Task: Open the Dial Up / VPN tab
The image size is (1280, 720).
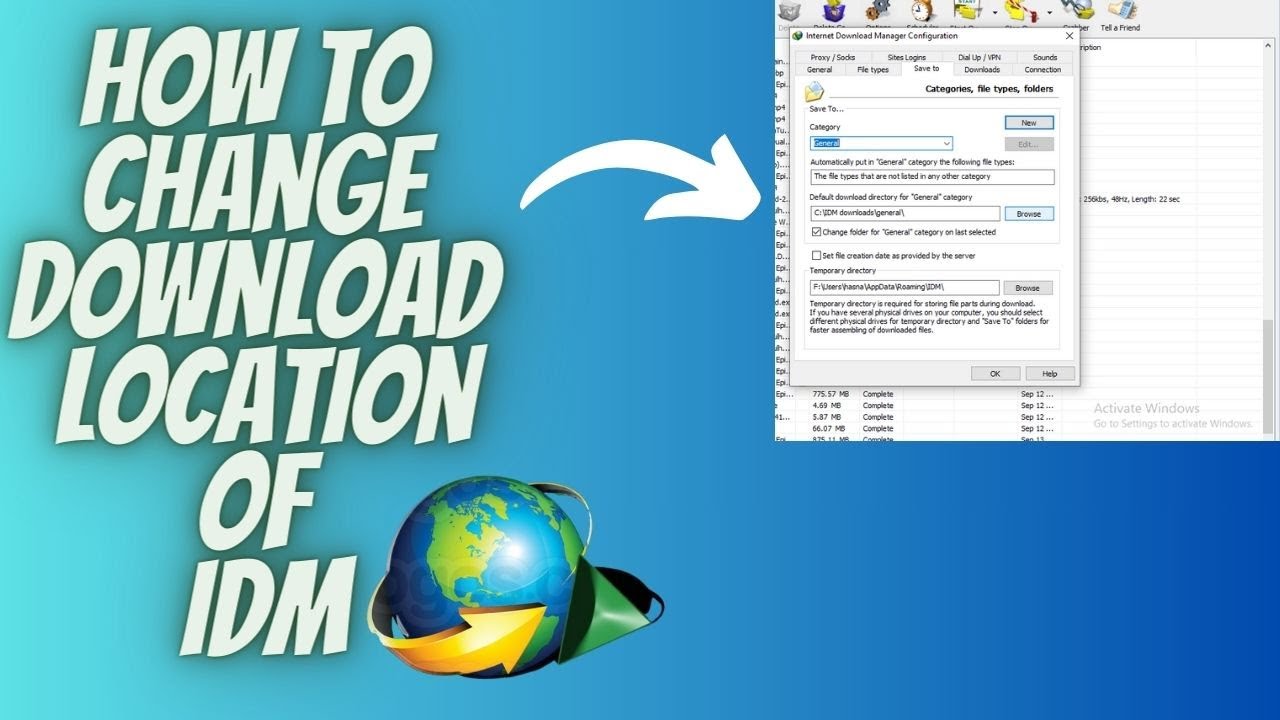Action: point(979,58)
